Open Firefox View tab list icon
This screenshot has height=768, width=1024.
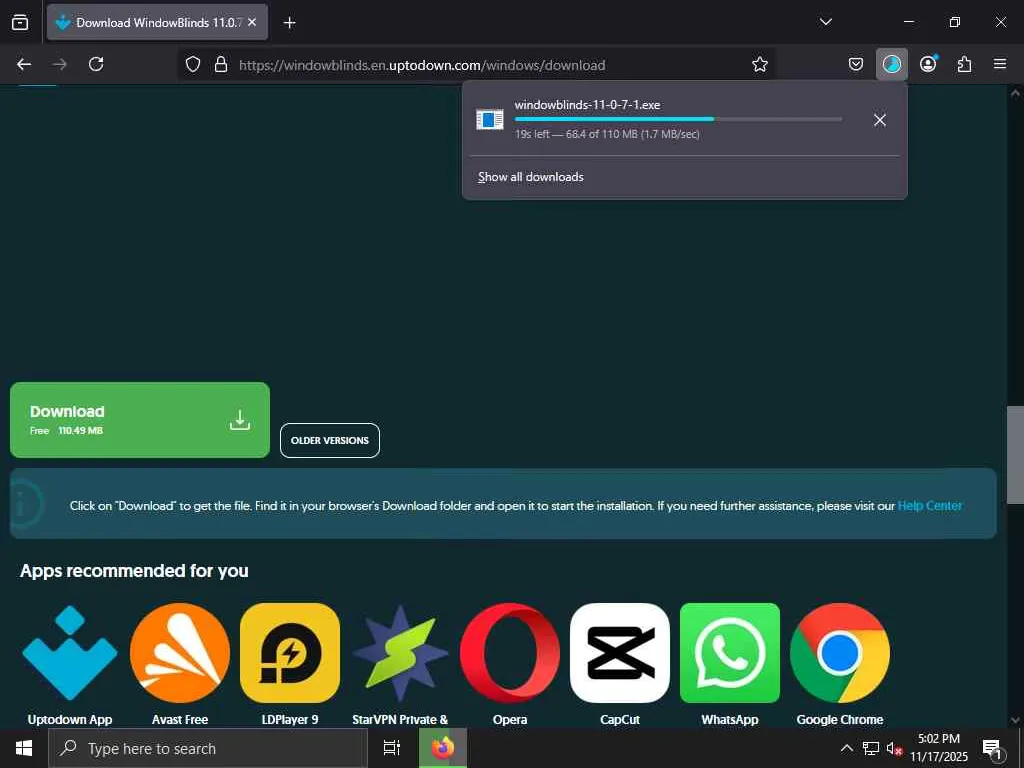coord(20,22)
